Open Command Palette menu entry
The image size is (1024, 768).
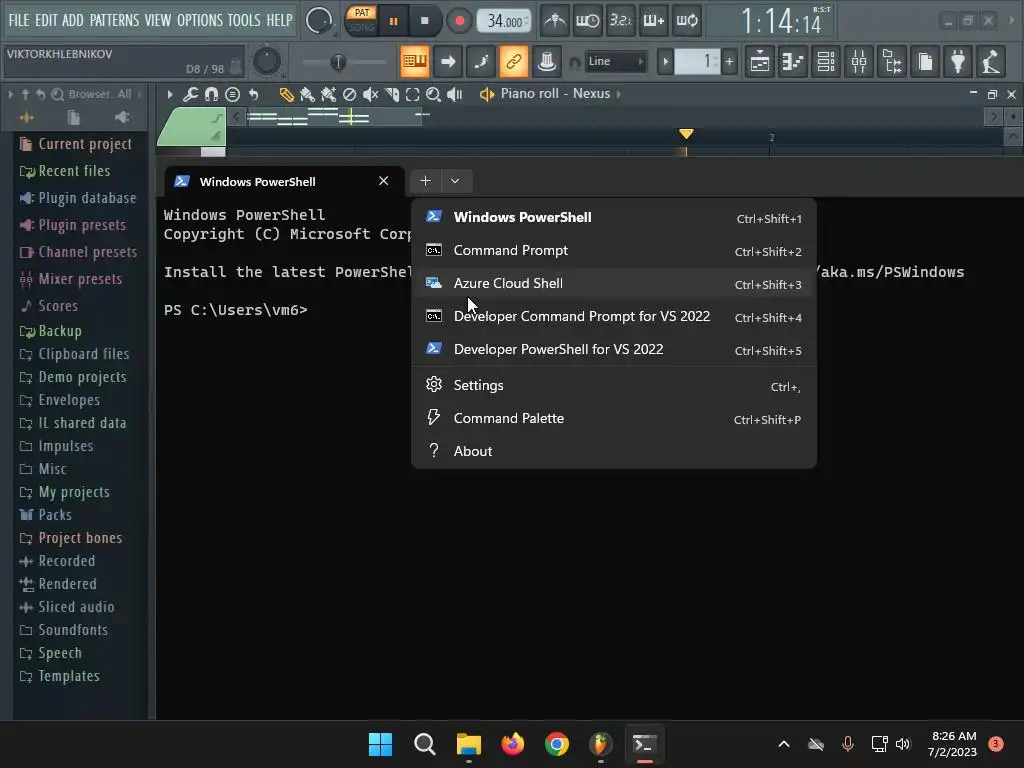[x=614, y=419]
